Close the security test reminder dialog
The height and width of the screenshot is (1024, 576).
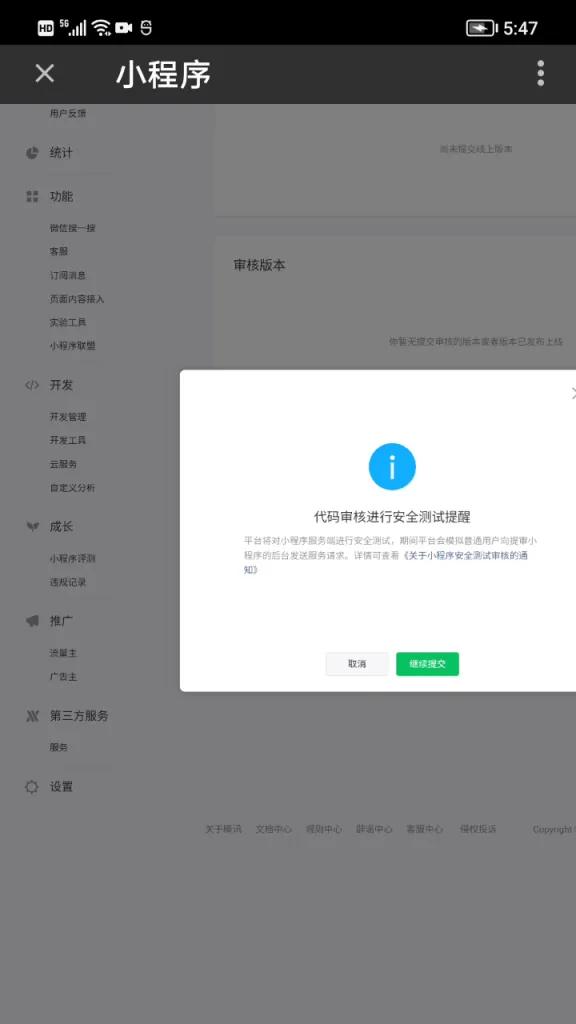click(573, 393)
